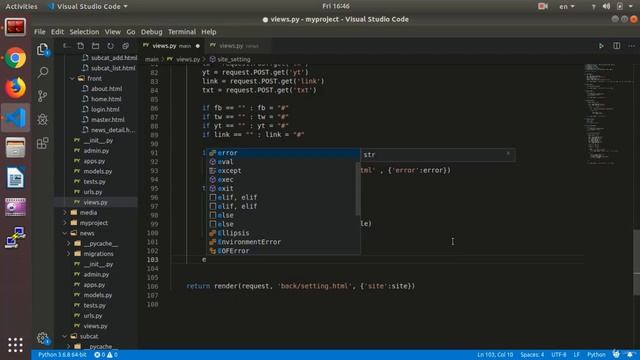Click the suggestion list scrollbar
Image resolution: width=640 pixels, height=360 pixels.
click(x=358, y=188)
